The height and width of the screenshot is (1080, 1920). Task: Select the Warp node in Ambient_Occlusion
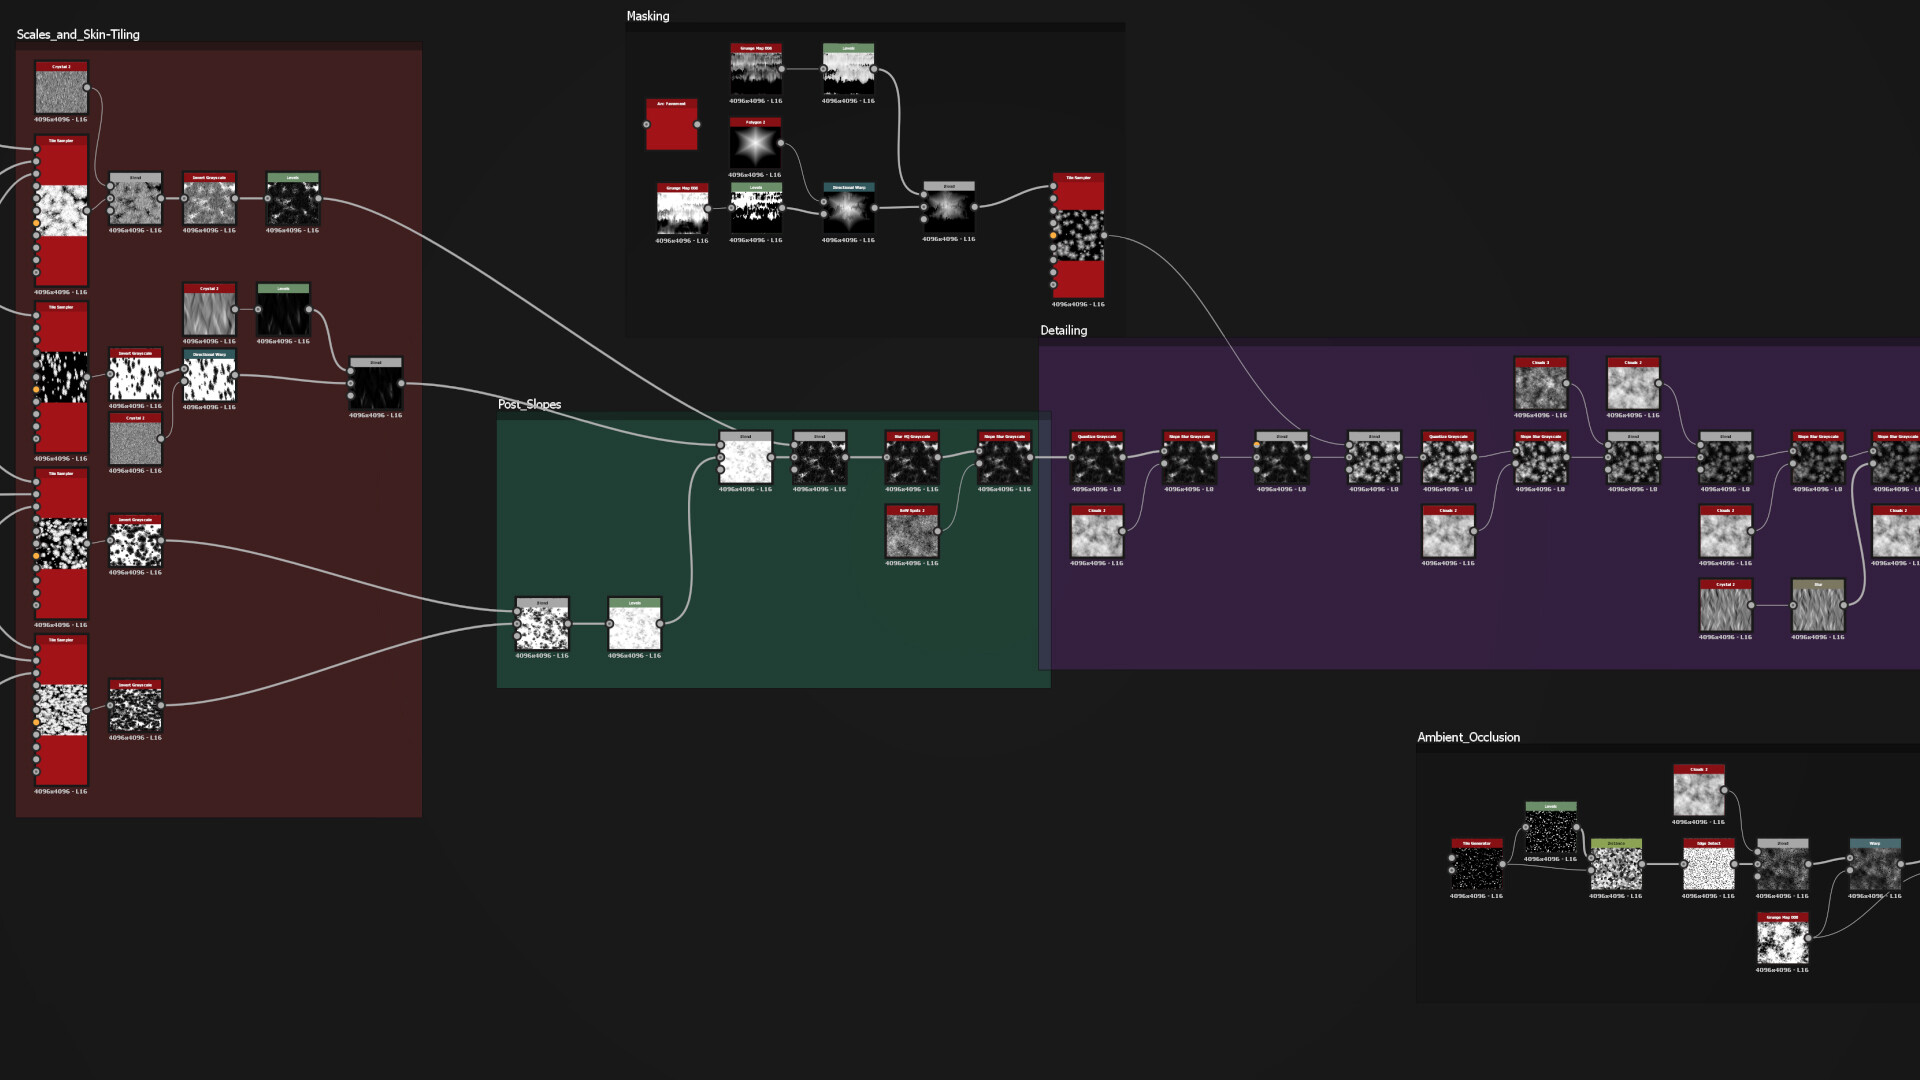pos(1874,867)
